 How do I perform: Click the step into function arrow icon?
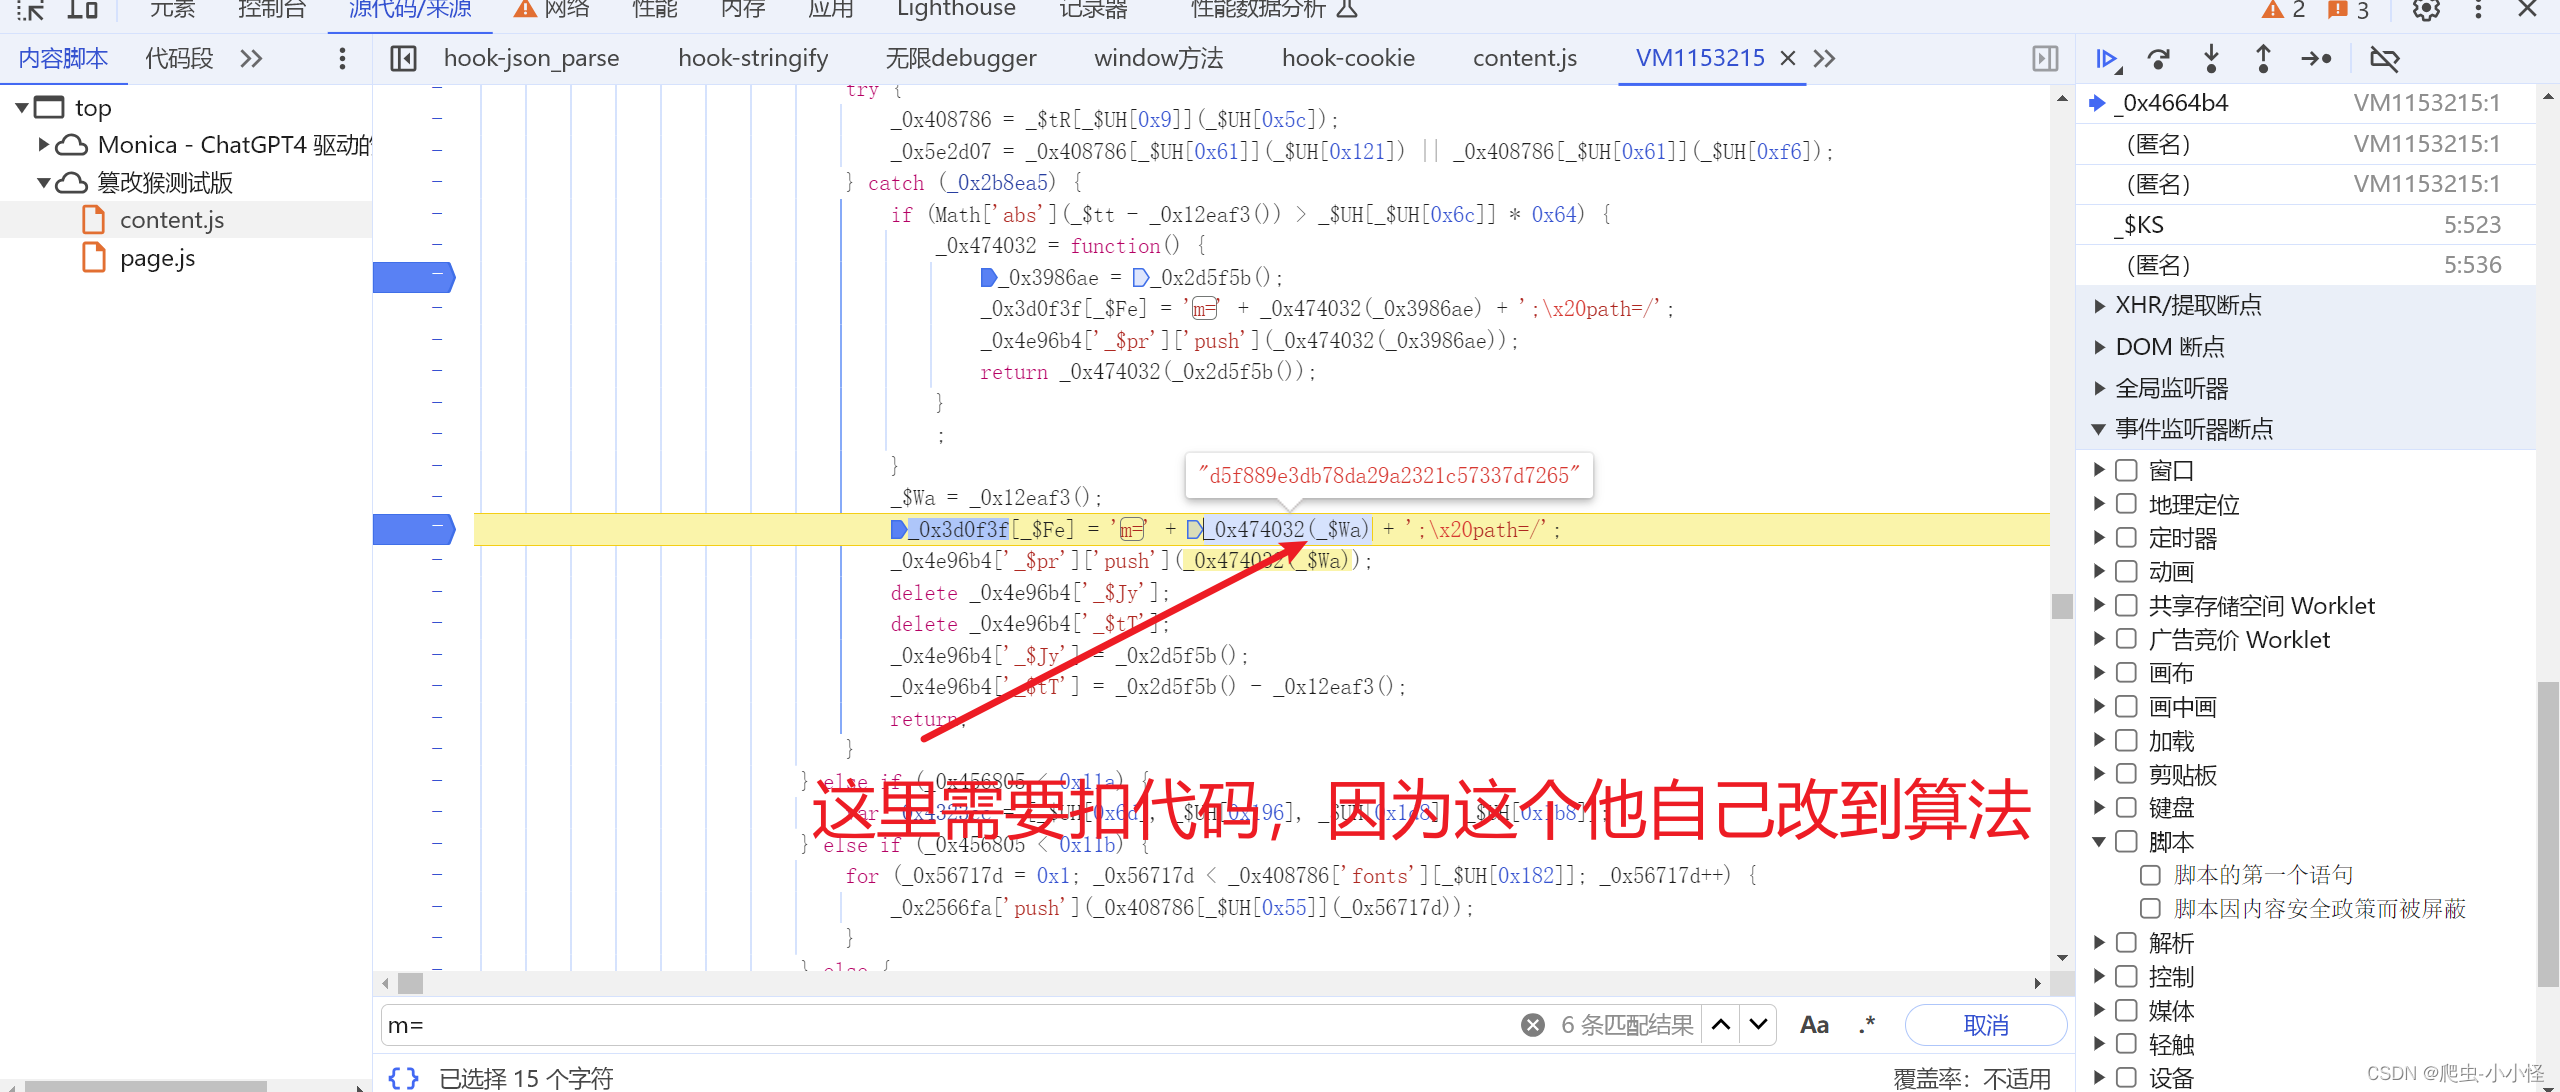(x=2211, y=59)
